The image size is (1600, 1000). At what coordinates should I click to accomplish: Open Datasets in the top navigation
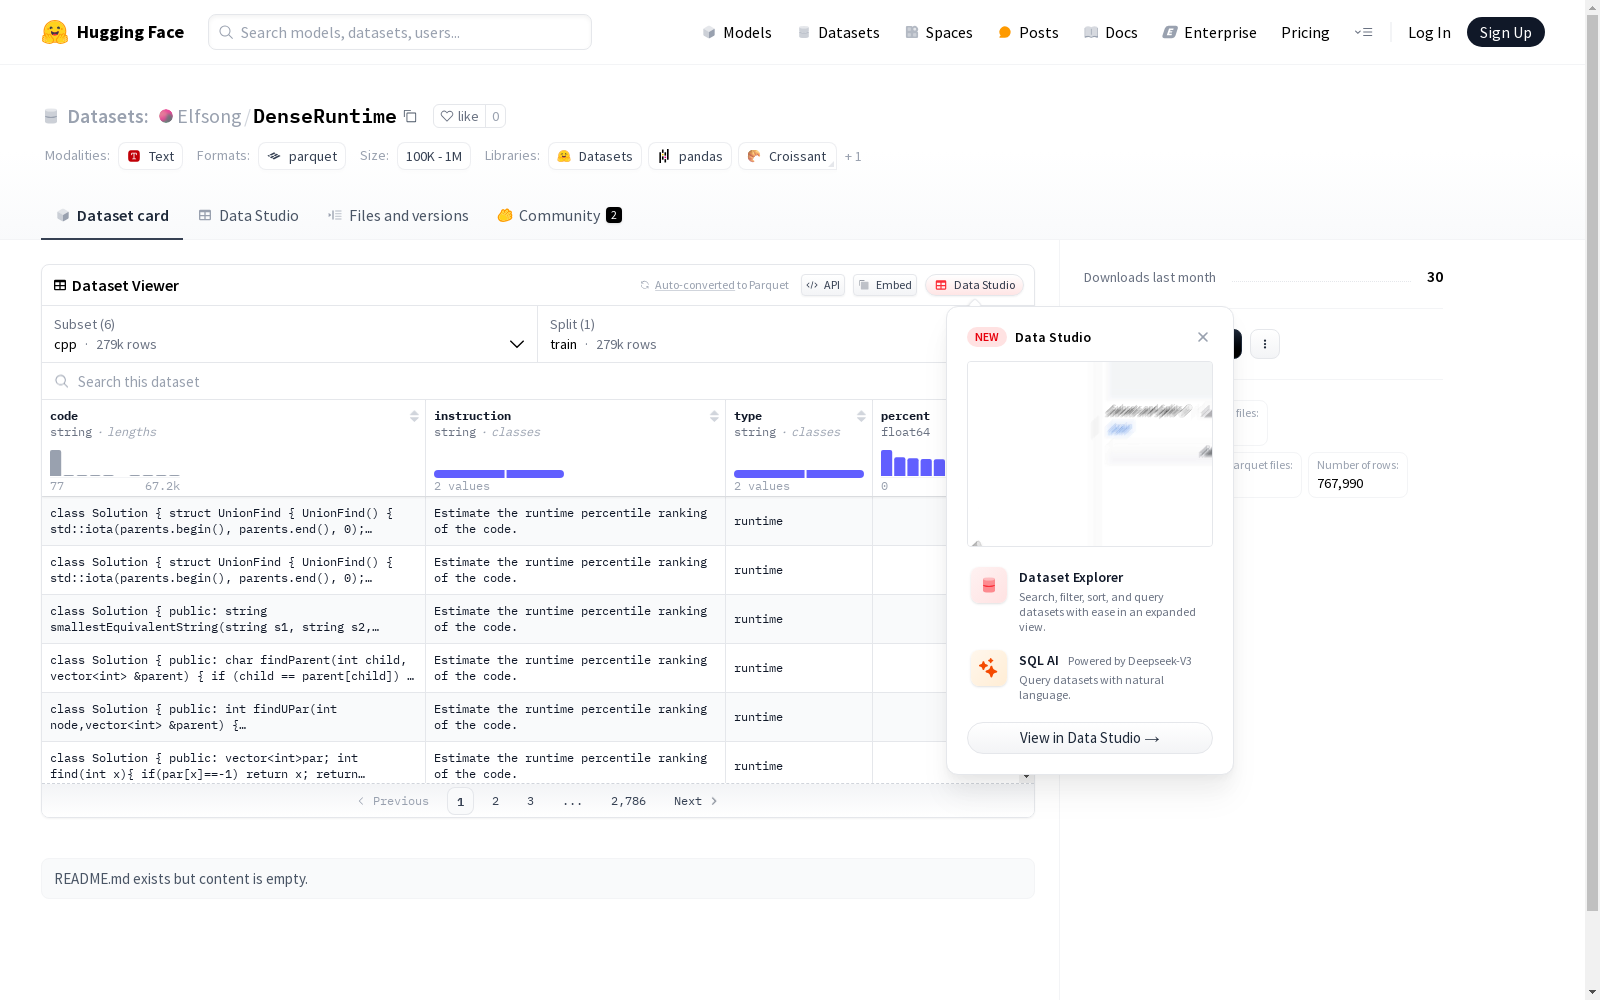838,32
